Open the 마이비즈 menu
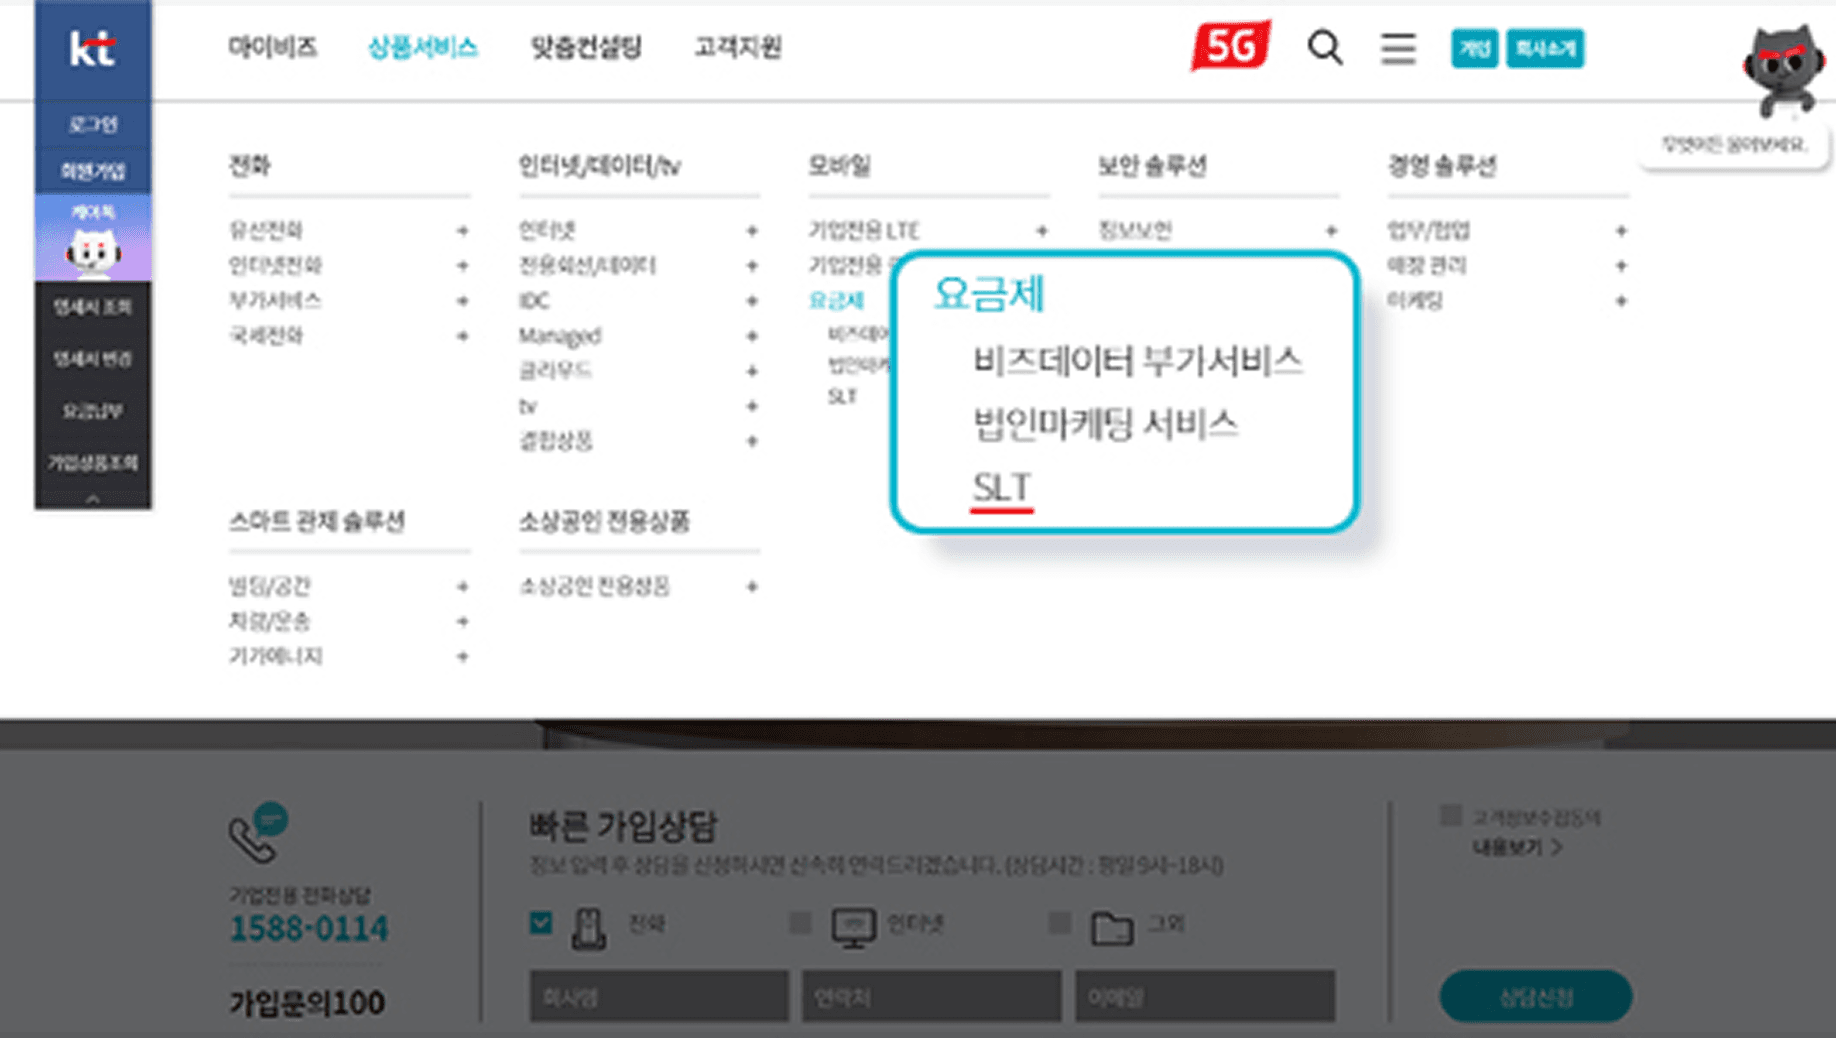This screenshot has height=1038, width=1836. (272, 47)
